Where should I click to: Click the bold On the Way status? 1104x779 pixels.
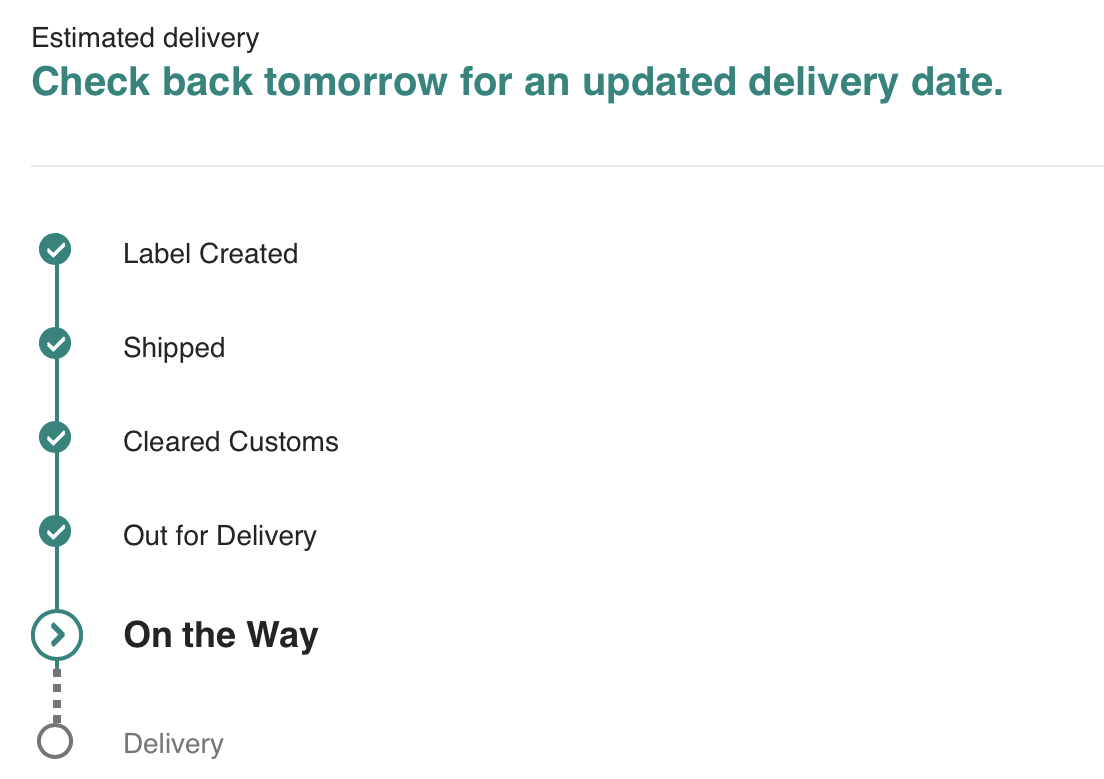click(221, 636)
